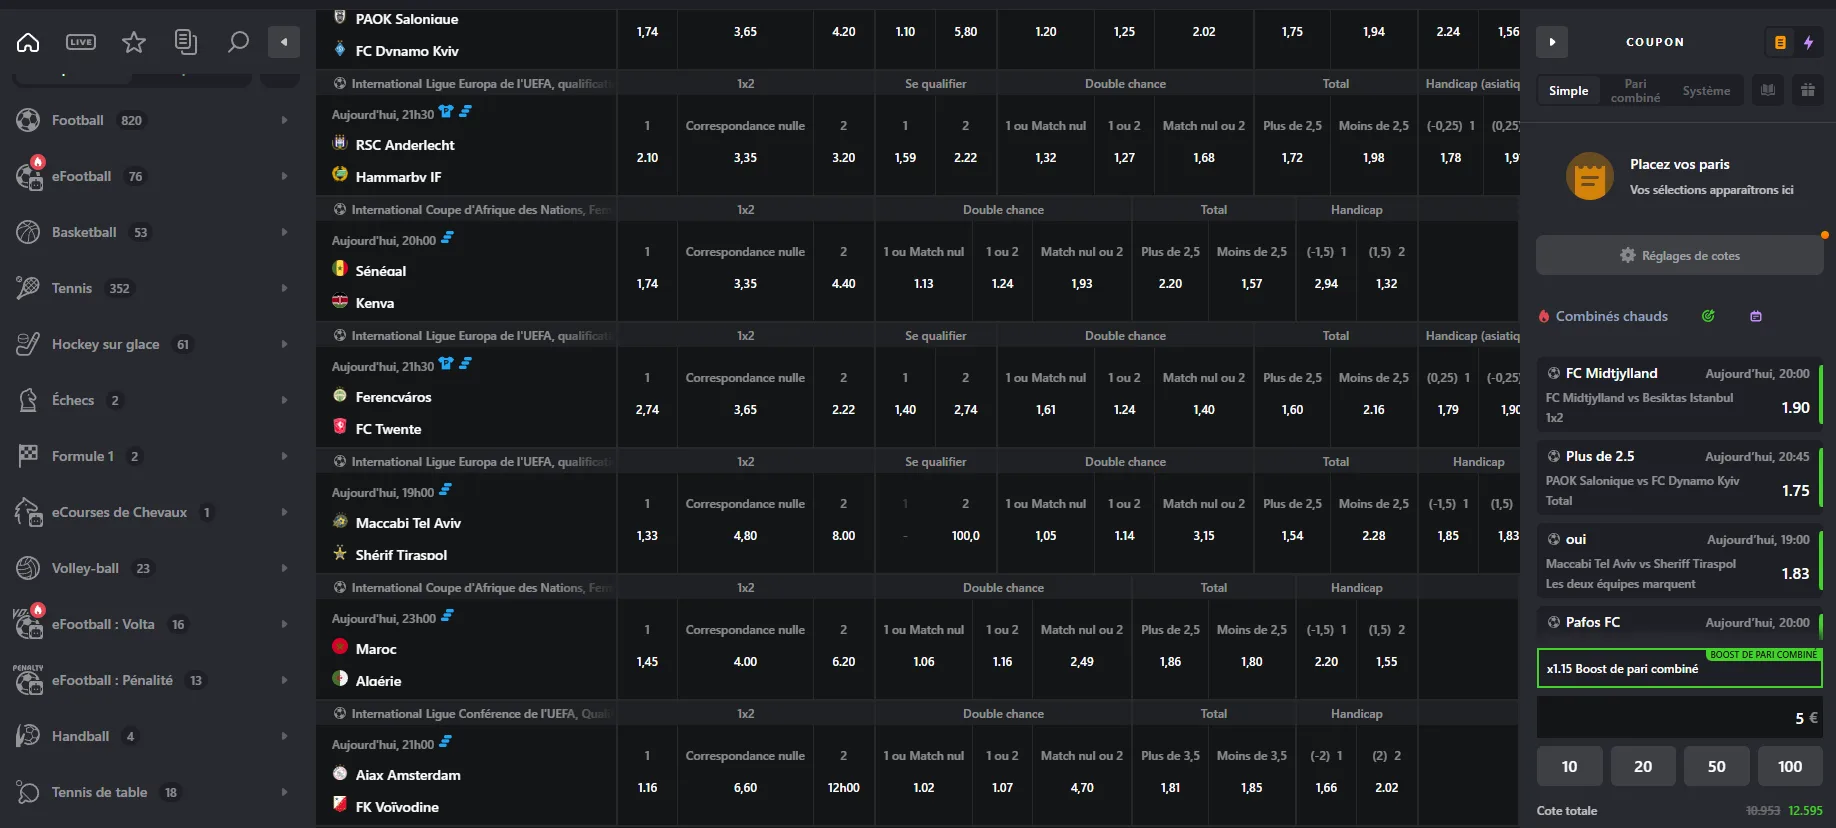Select the eFootball sport icon
The height and width of the screenshot is (828, 1836).
tap(28, 176)
